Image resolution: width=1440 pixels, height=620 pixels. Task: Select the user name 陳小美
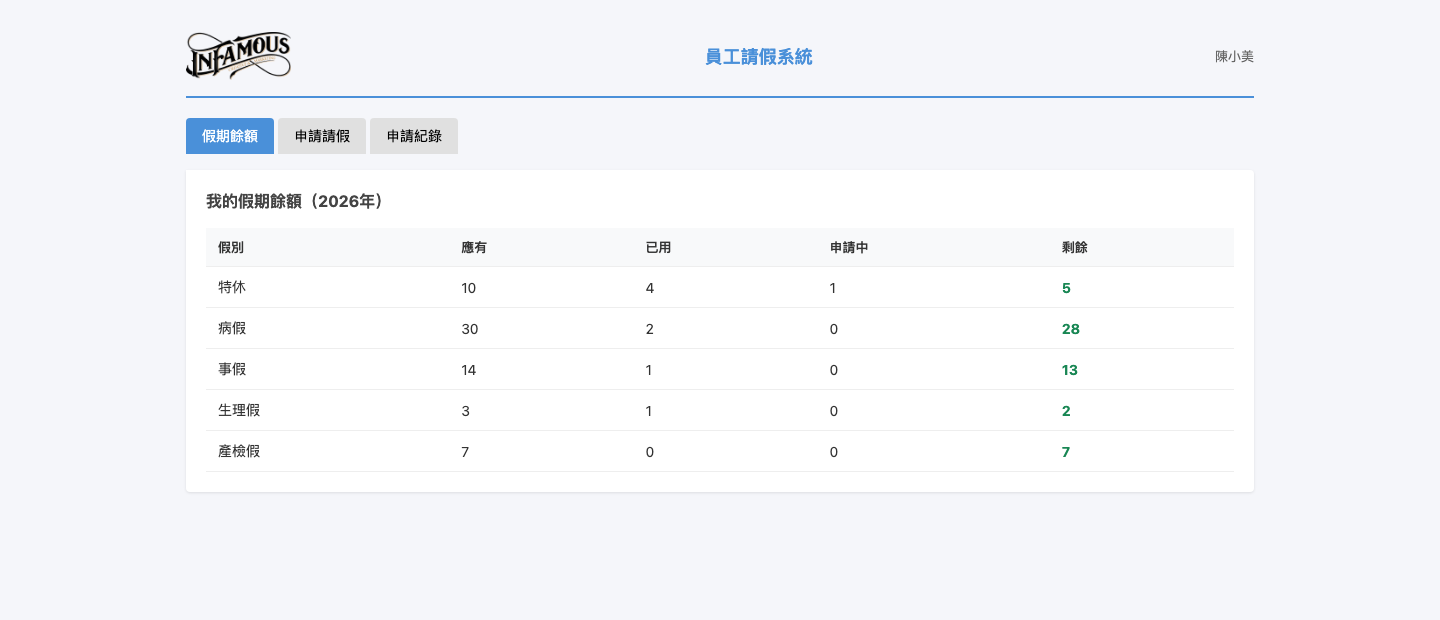[x=1234, y=57]
